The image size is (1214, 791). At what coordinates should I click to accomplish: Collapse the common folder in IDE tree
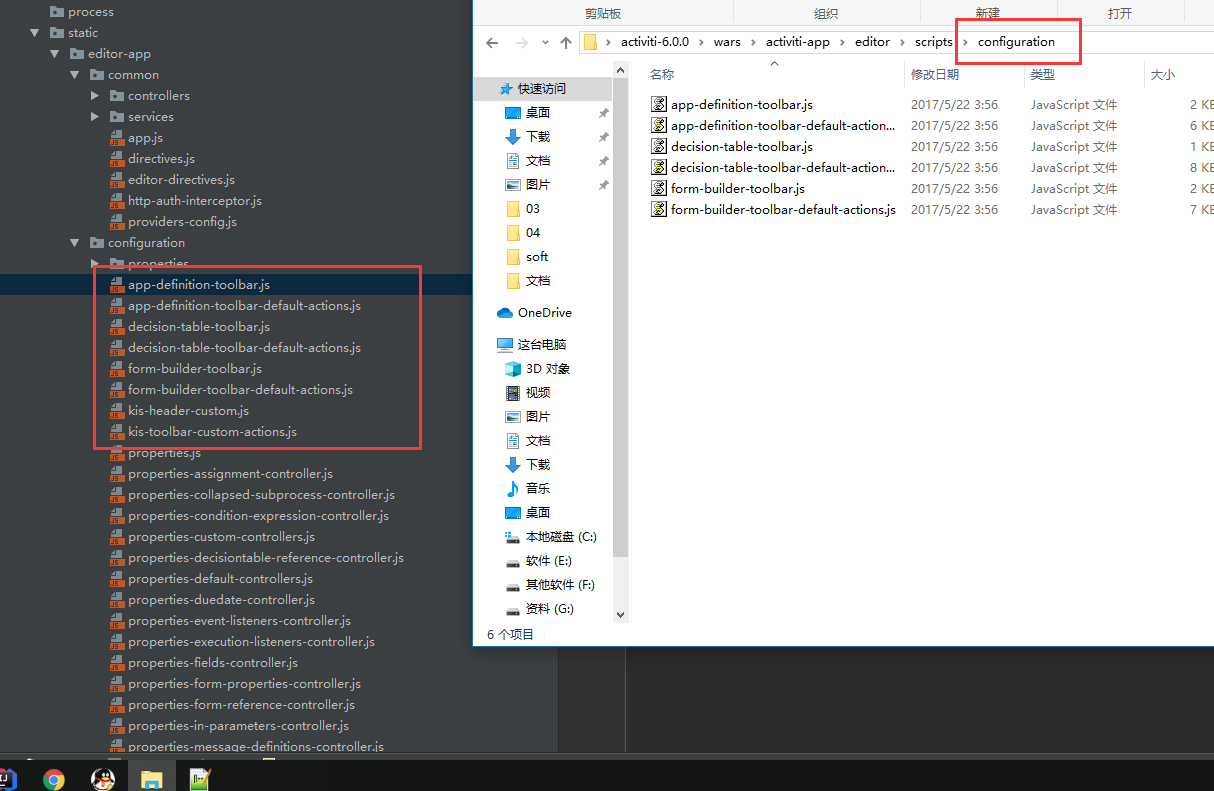[x=75, y=75]
